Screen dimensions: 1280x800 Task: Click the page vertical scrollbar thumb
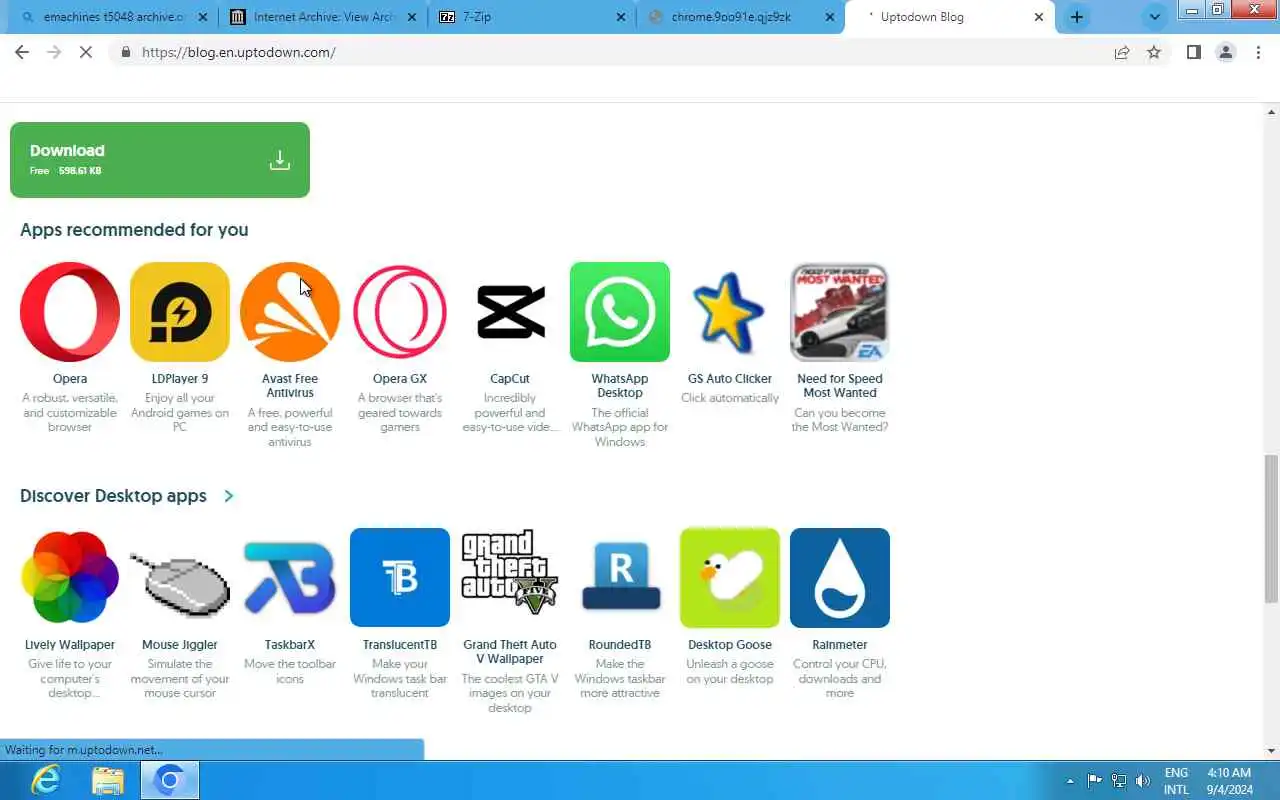(1271, 528)
